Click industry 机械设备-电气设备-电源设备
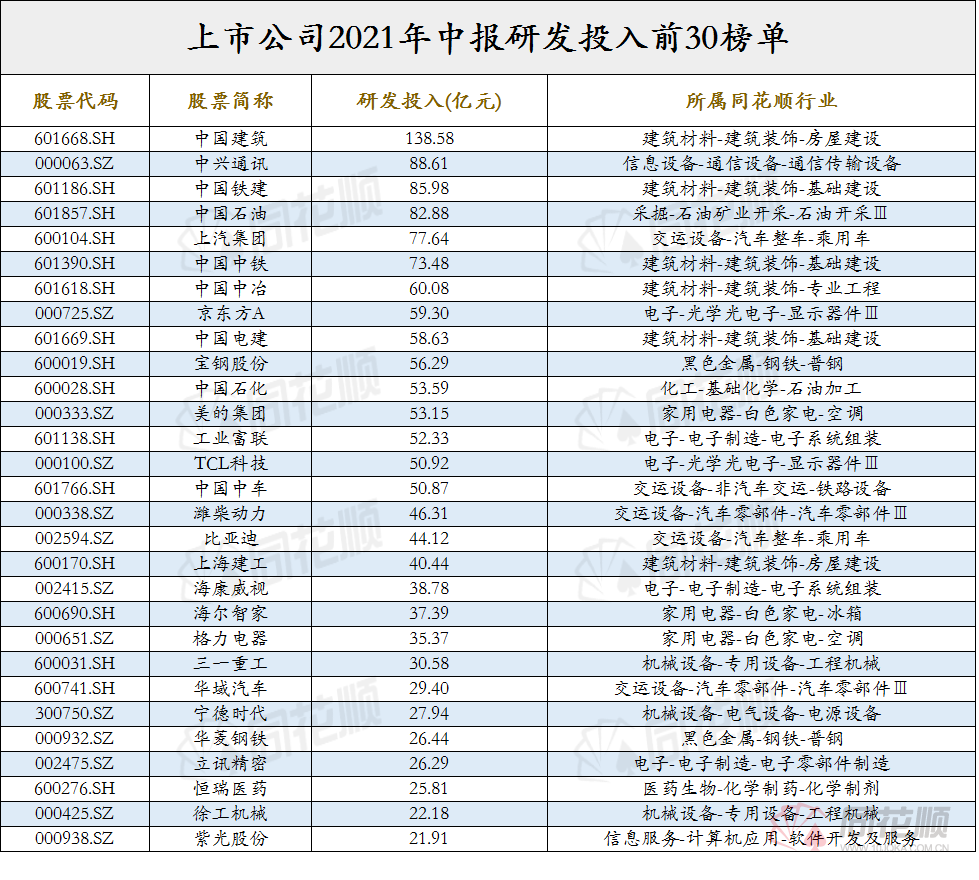This screenshot has height=880, width=979. click(761, 713)
